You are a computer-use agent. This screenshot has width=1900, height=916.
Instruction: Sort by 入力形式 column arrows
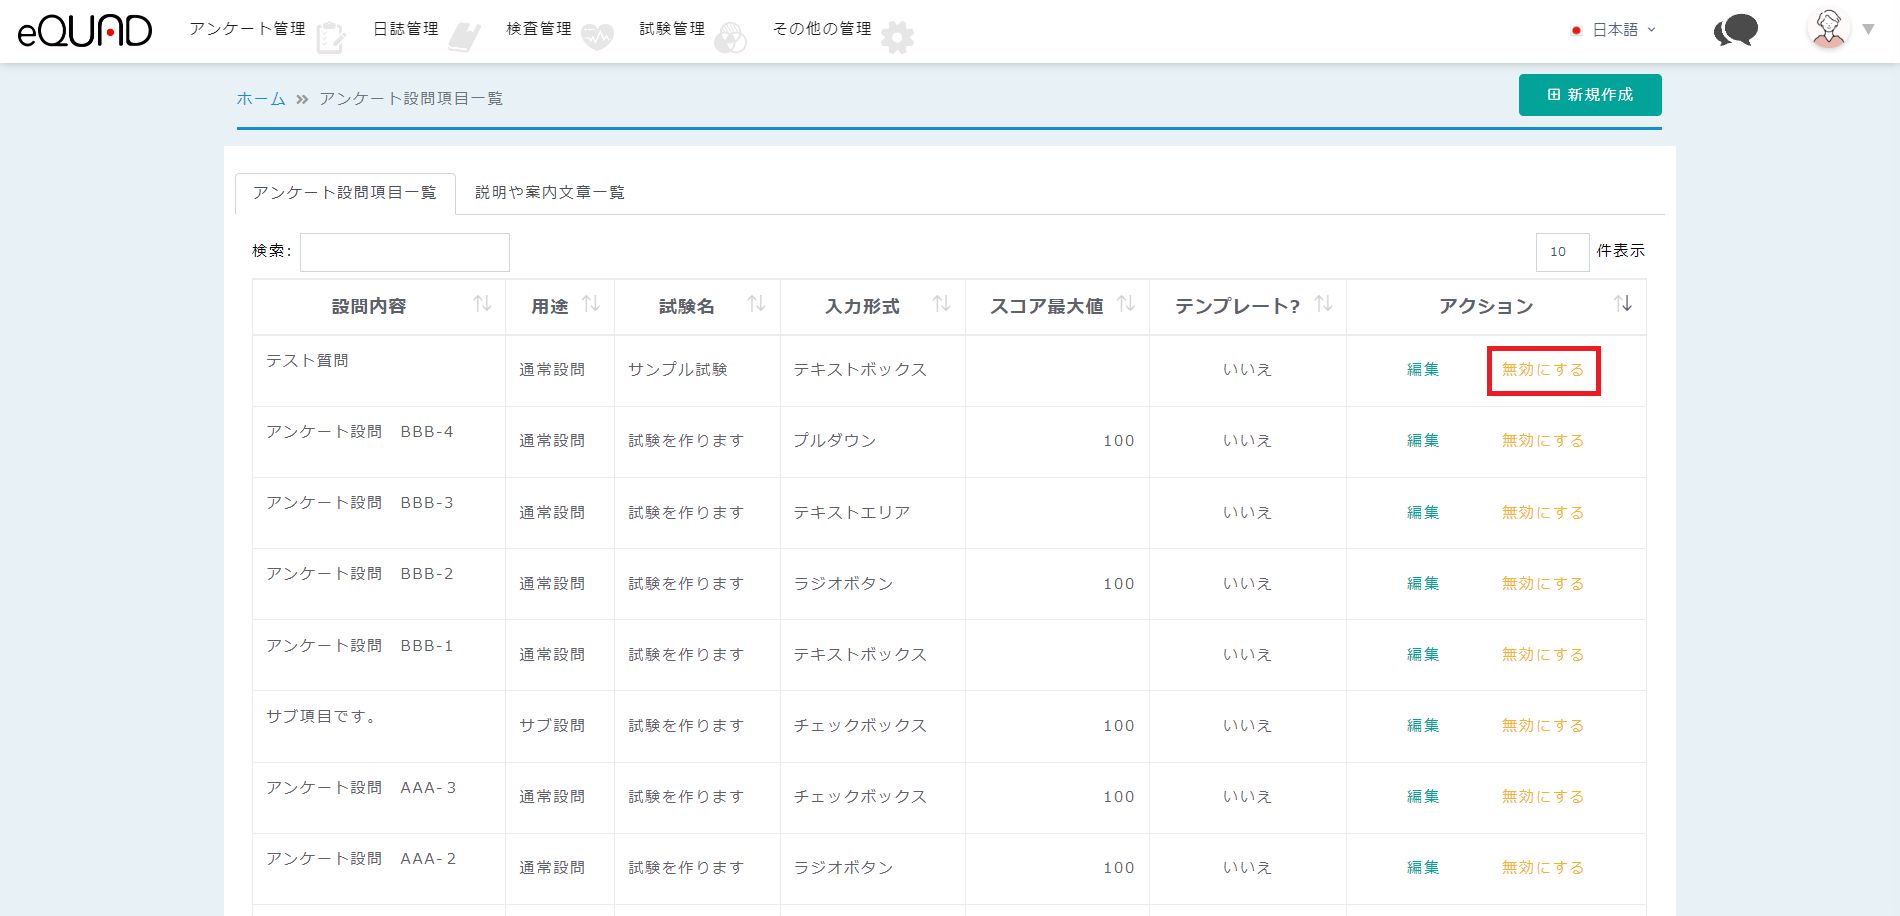click(x=941, y=304)
